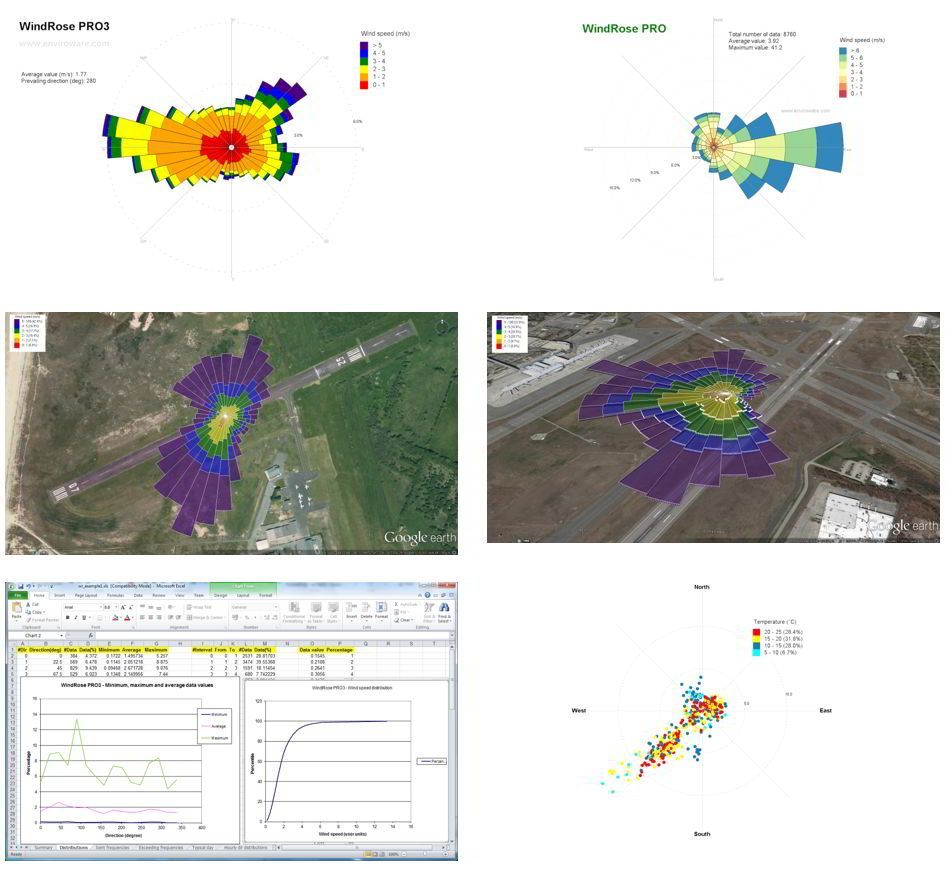Open Conditional Formatting in Styles group
Image resolution: width=947 pixels, height=871 pixels.
294,612
